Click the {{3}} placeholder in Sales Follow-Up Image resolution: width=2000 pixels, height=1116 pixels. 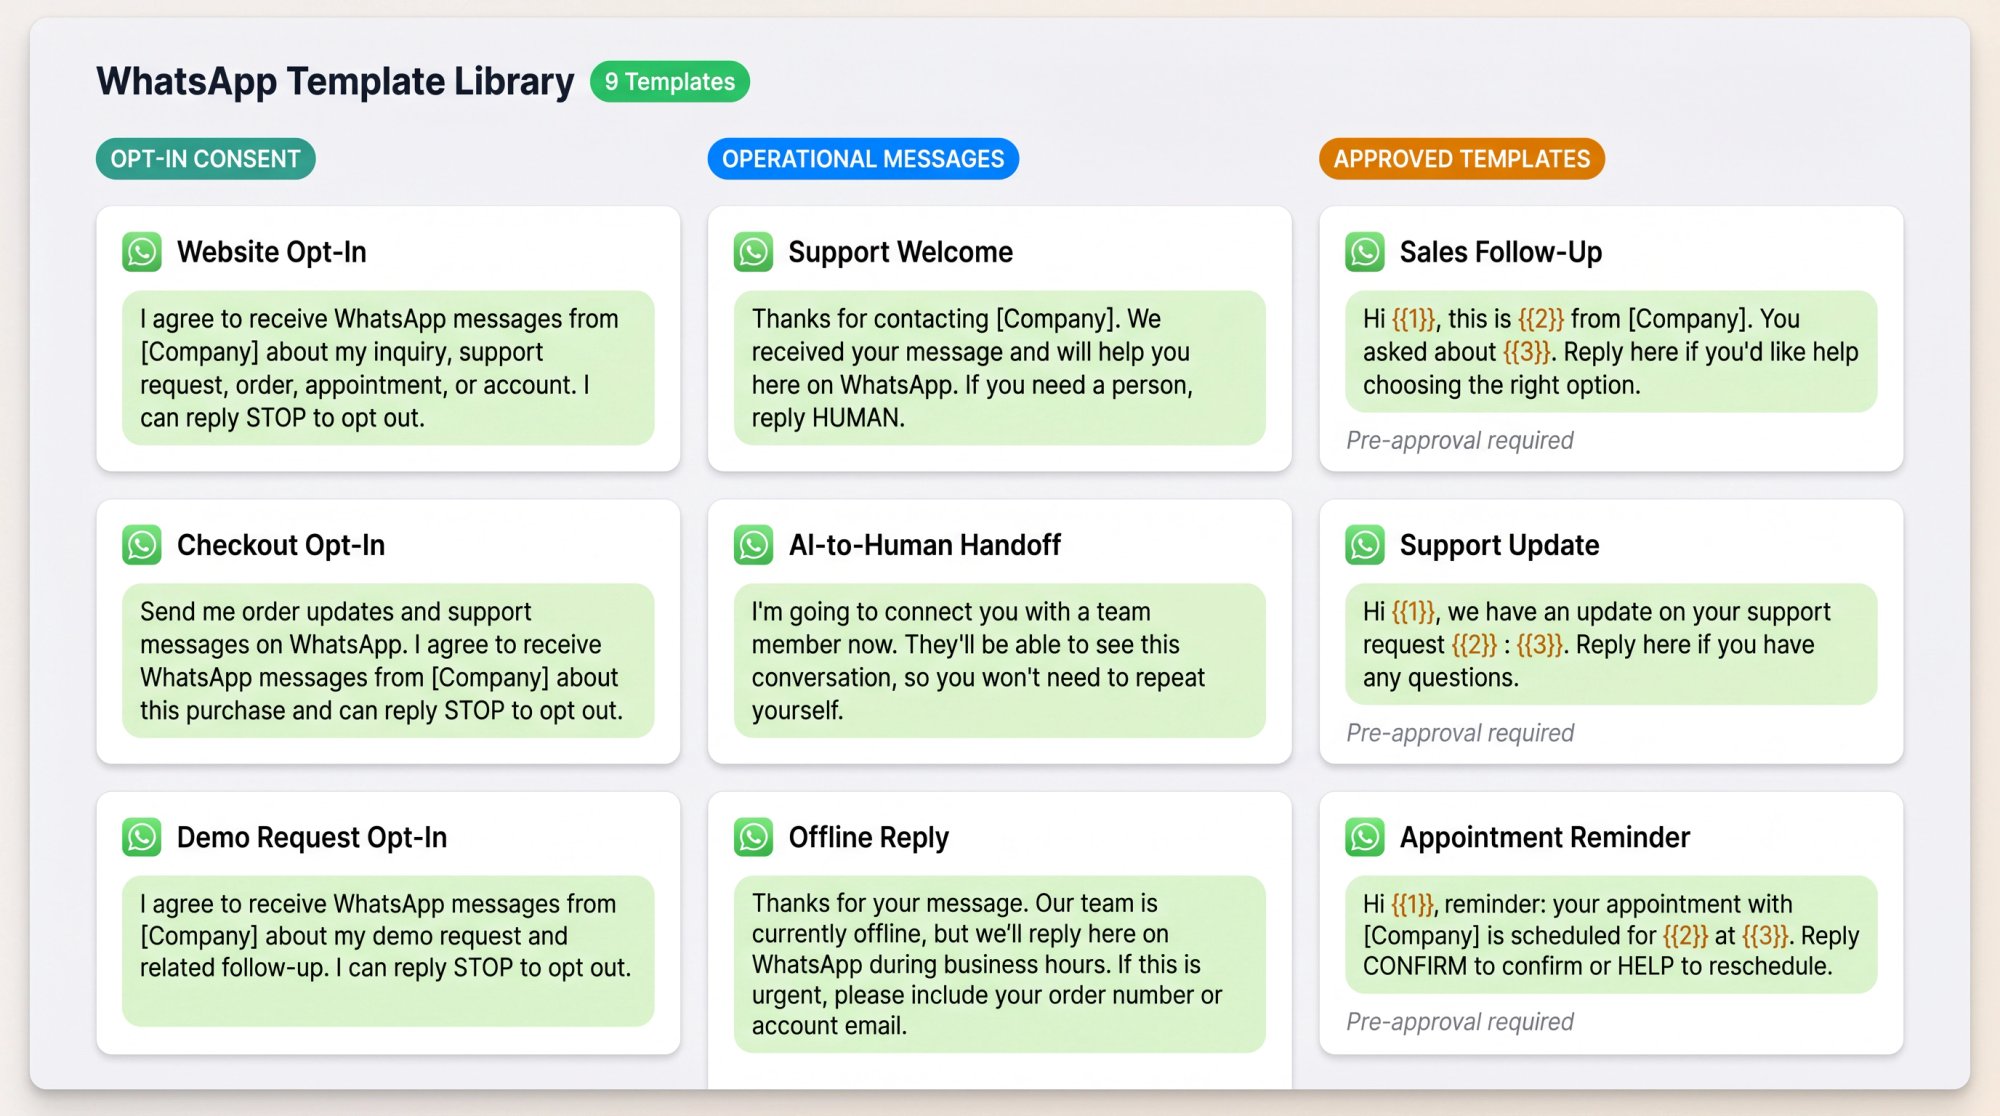[1526, 352]
